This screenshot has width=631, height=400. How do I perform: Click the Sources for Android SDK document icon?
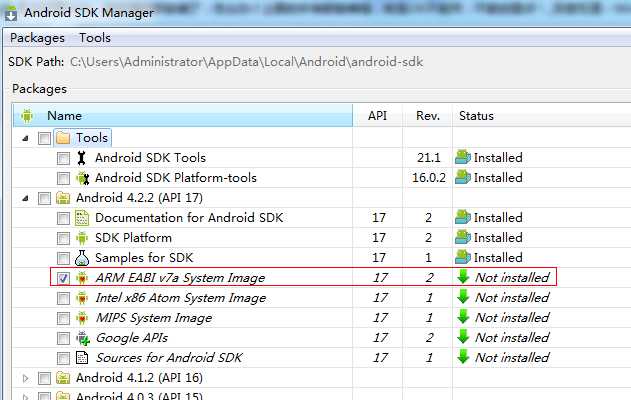point(82,358)
